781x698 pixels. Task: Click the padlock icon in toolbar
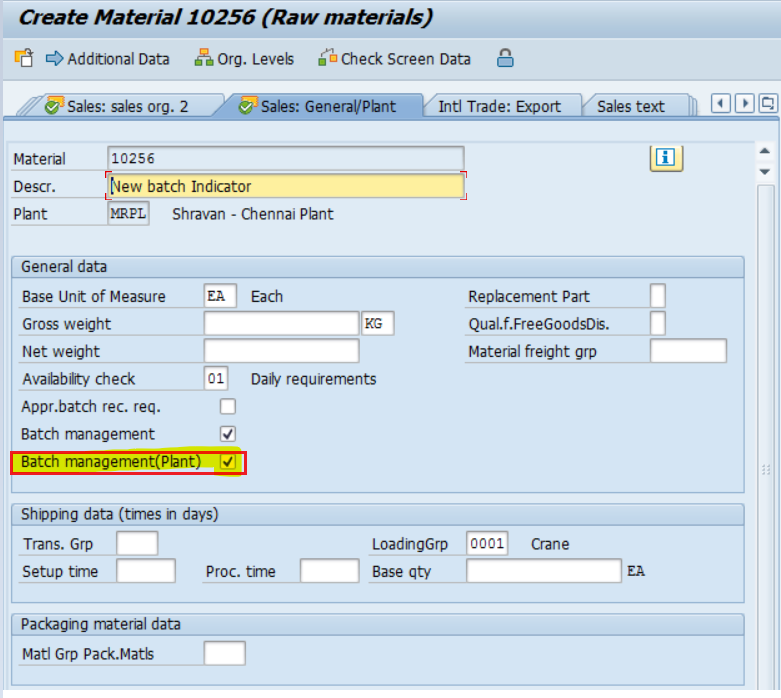pyautogui.click(x=505, y=58)
